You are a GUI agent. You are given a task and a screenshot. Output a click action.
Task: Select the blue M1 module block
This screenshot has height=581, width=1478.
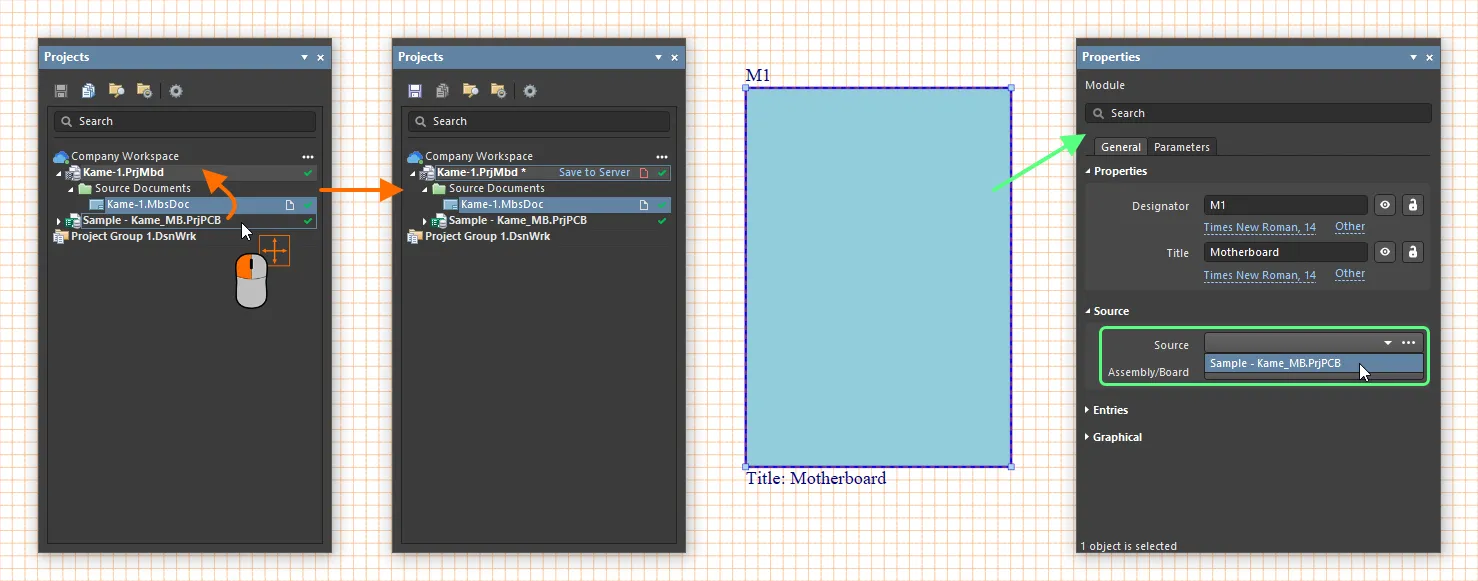pos(878,277)
